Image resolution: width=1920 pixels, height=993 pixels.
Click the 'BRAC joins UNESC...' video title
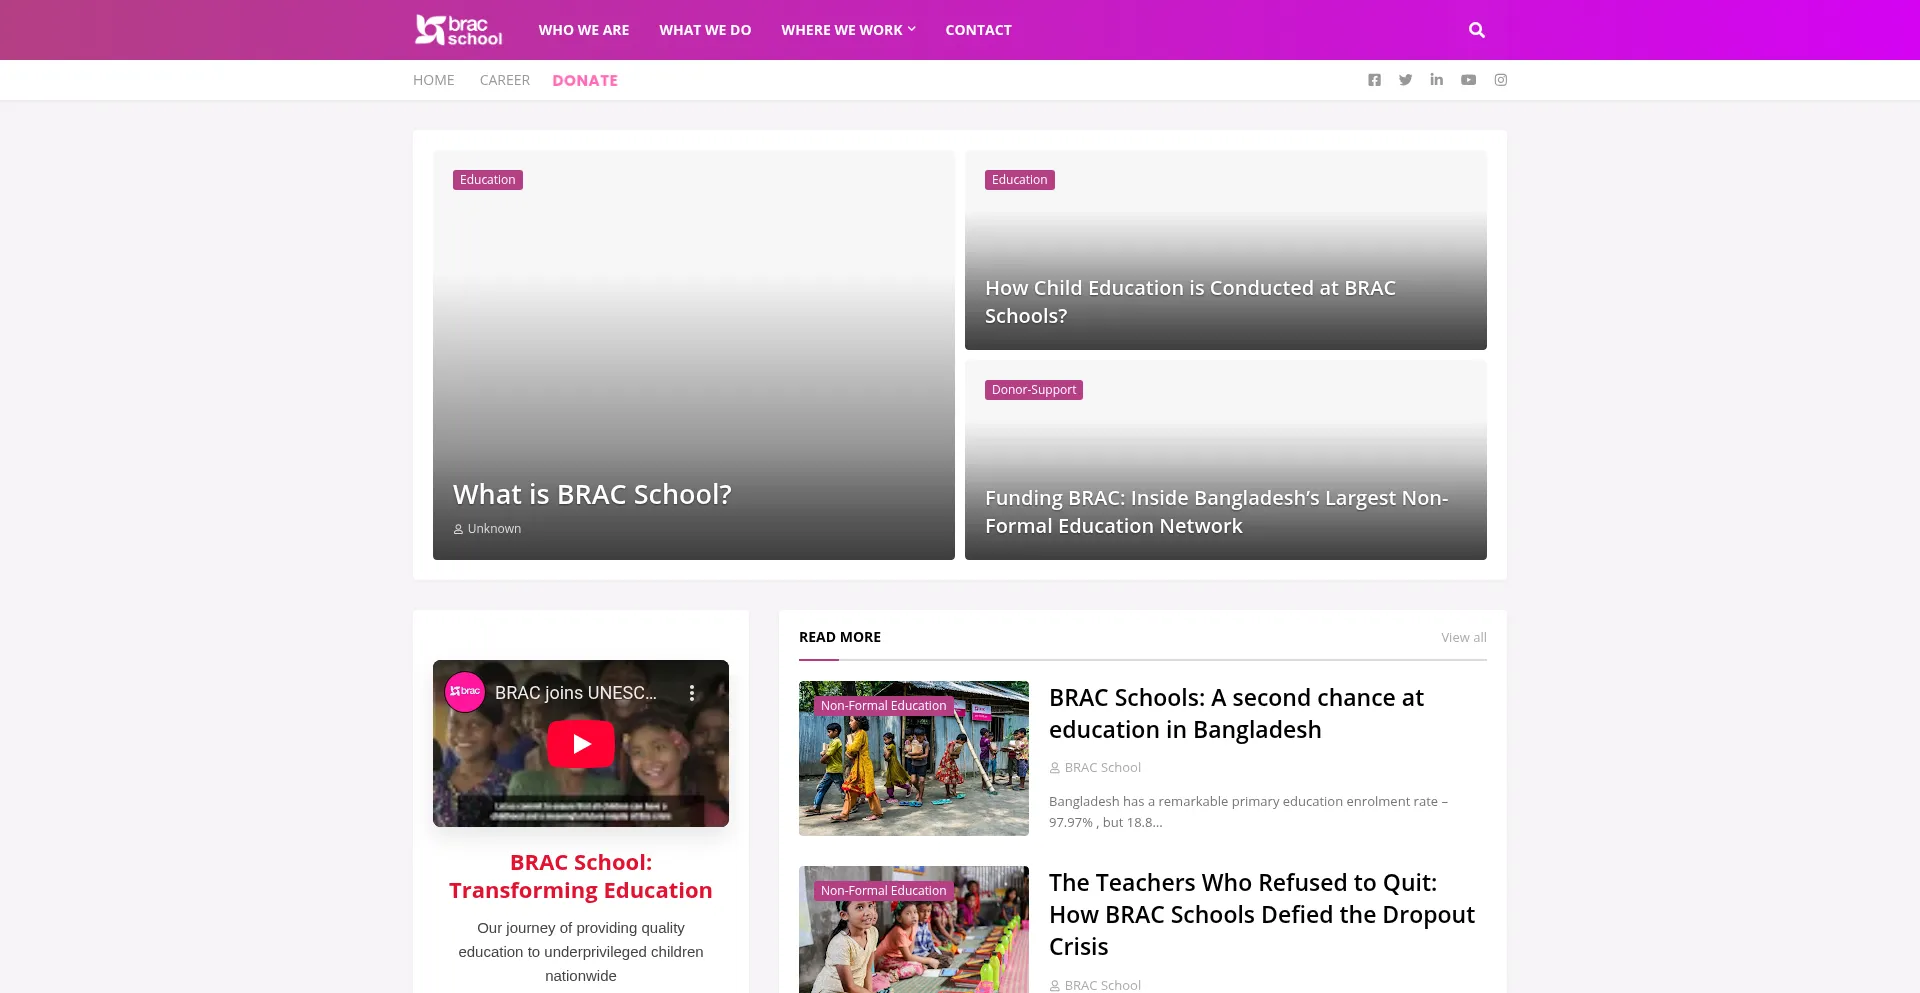(x=576, y=693)
